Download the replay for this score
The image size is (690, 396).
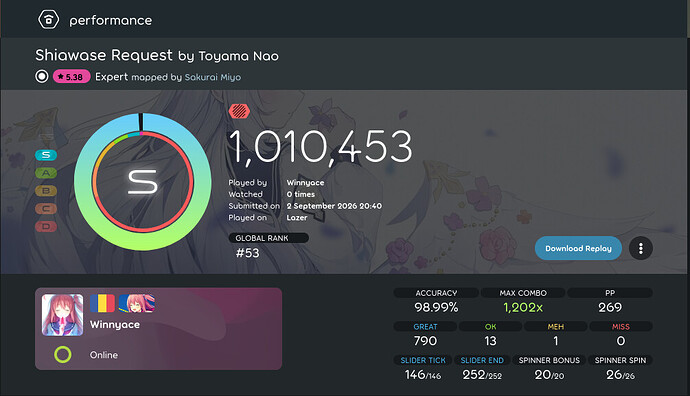[578, 248]
